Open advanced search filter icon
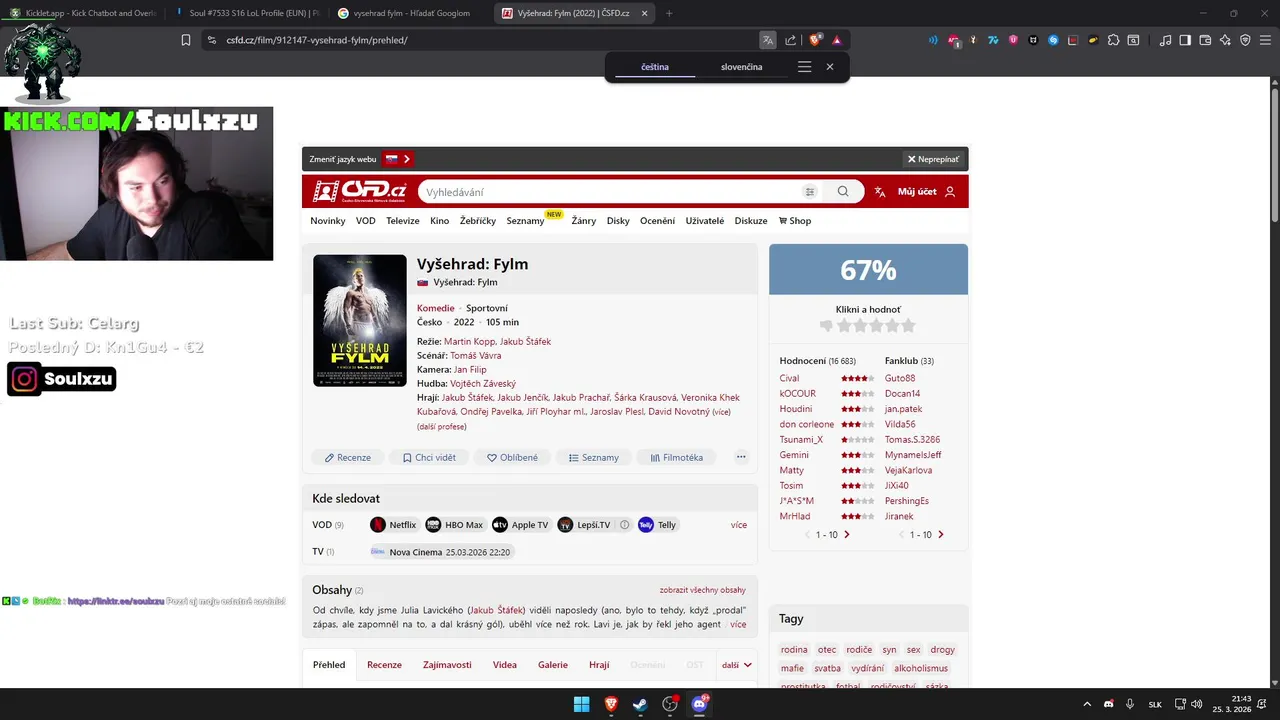Image resolution: width=1280 pixels, height=720 pixels. 810,192
